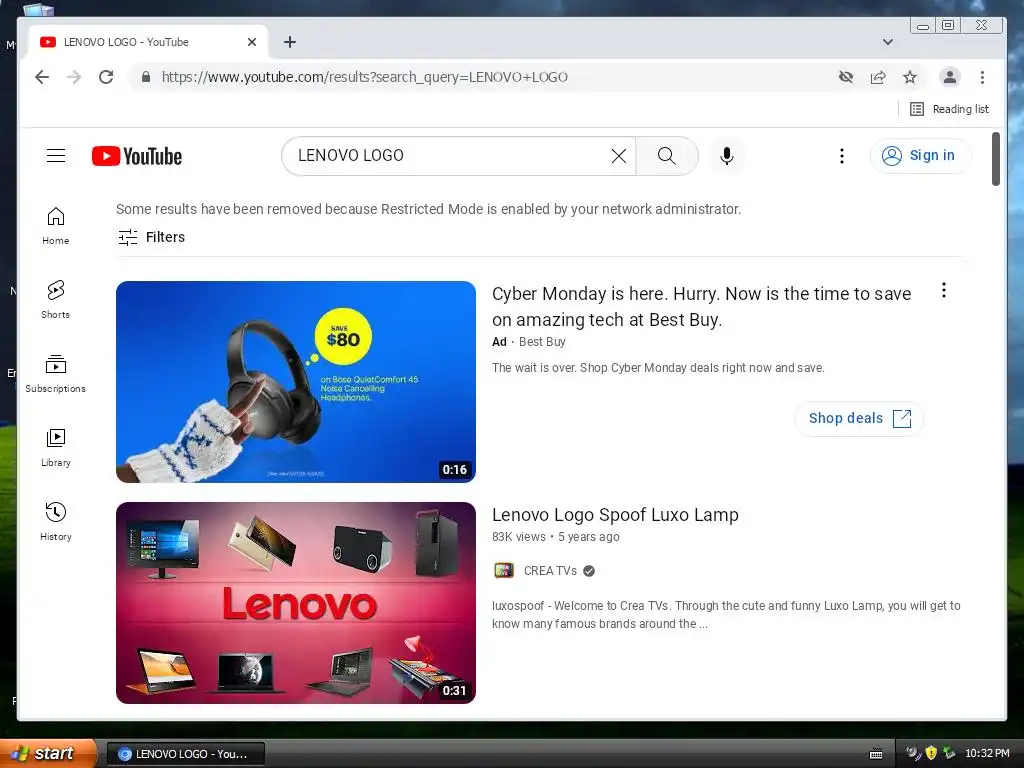Open the search Filters options
This screenshot has width=1024, height=768.
(152, 237)
